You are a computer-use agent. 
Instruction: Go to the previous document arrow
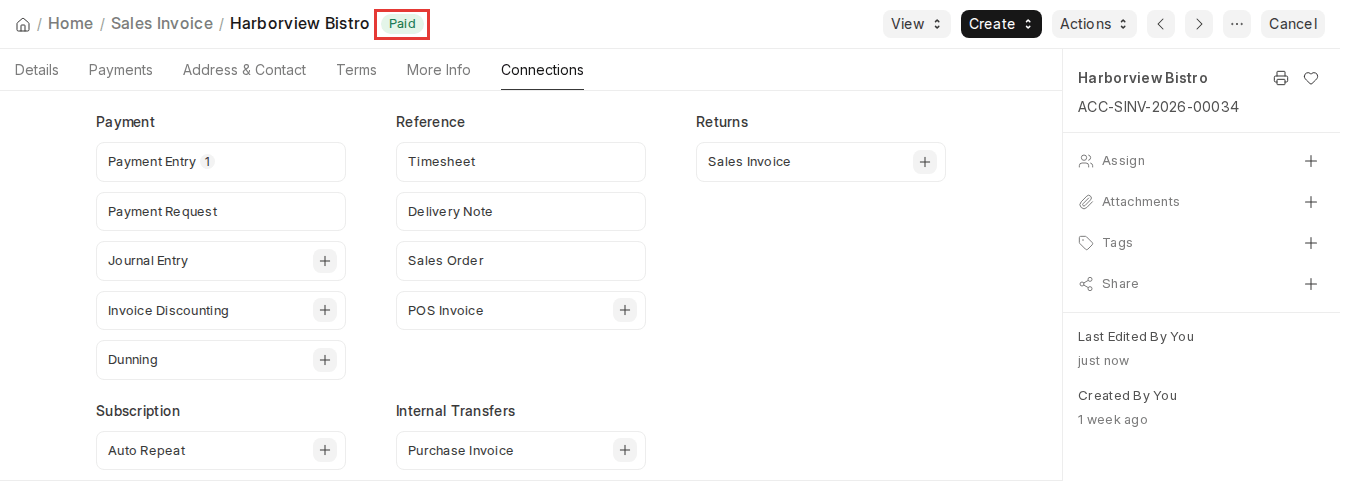coord(1161,24)
